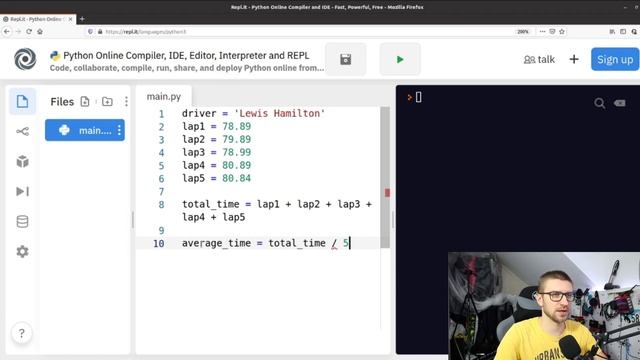This screenshot has width=640, height=360.
Task: Select main.py in file list
Action: click(85, 130)
